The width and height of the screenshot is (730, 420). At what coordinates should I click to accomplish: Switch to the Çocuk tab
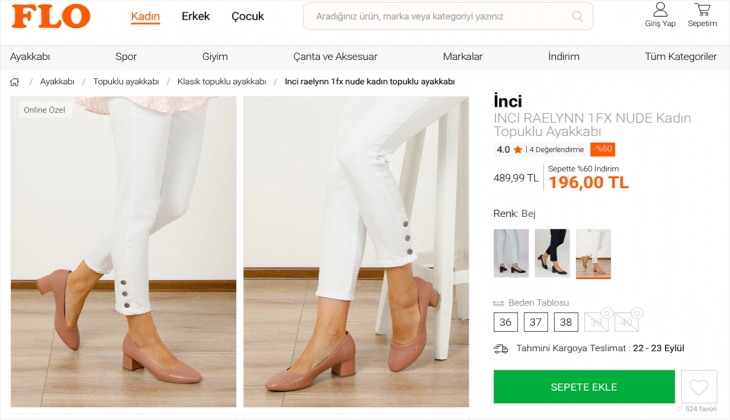247,17
